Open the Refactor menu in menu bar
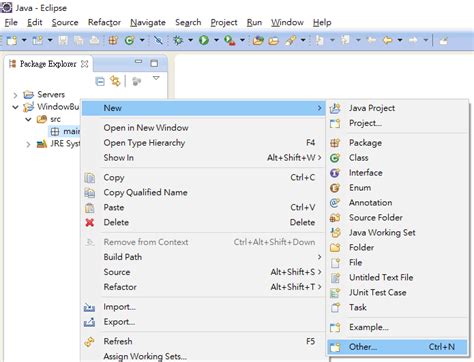474x362 pixels. point(104,23)
